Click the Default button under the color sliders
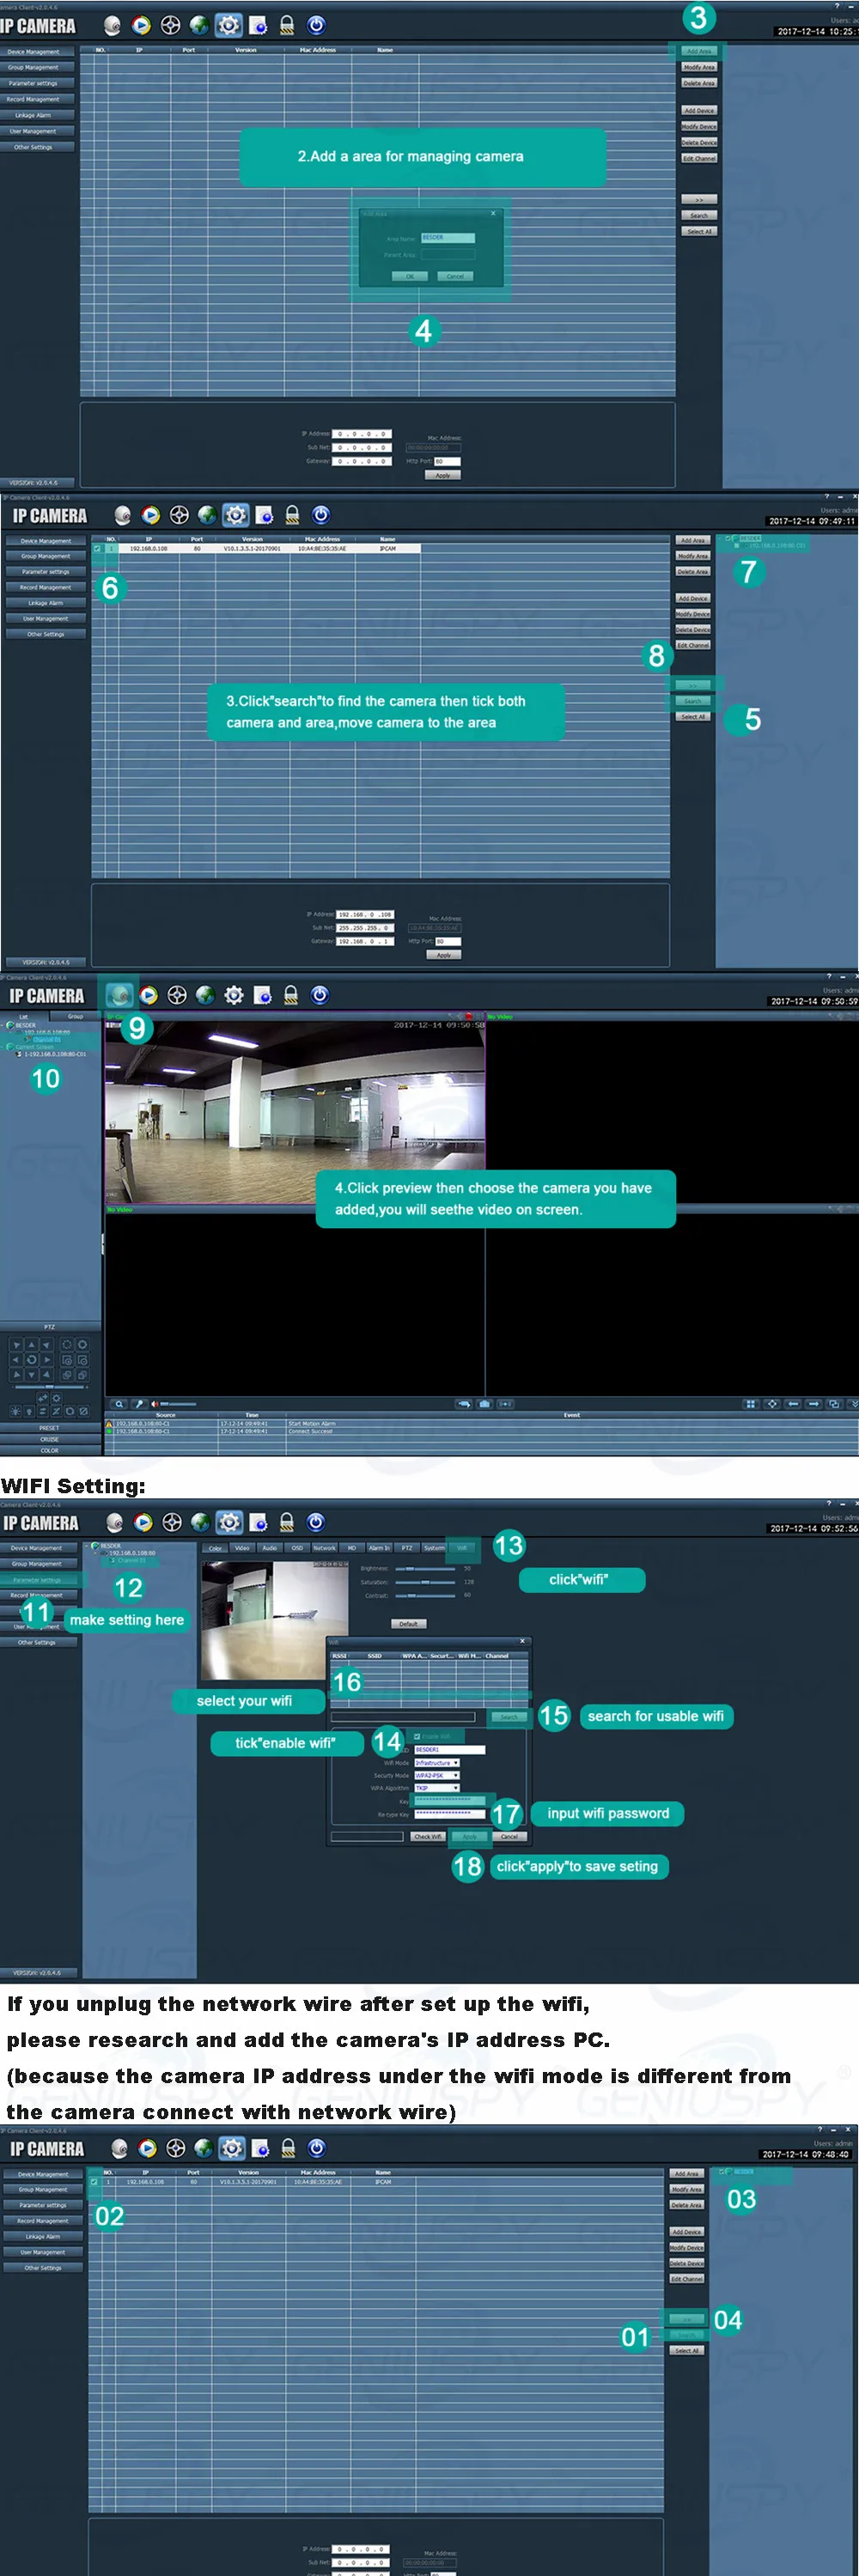 tap(409, 1623)
